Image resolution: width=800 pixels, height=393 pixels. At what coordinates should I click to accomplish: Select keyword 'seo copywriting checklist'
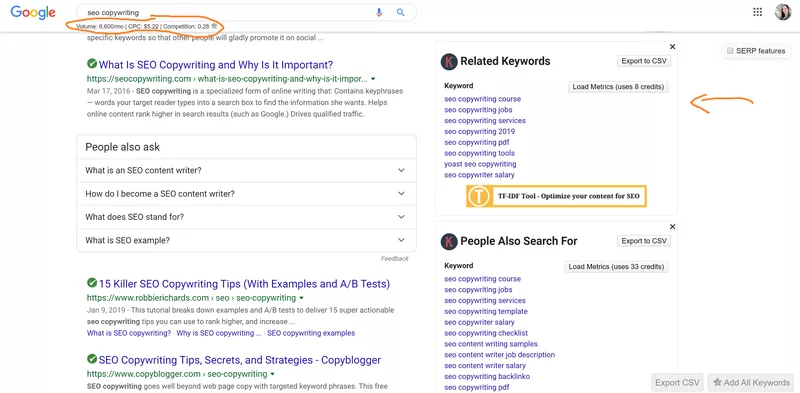pyautogui.click(x=486, y=333)
